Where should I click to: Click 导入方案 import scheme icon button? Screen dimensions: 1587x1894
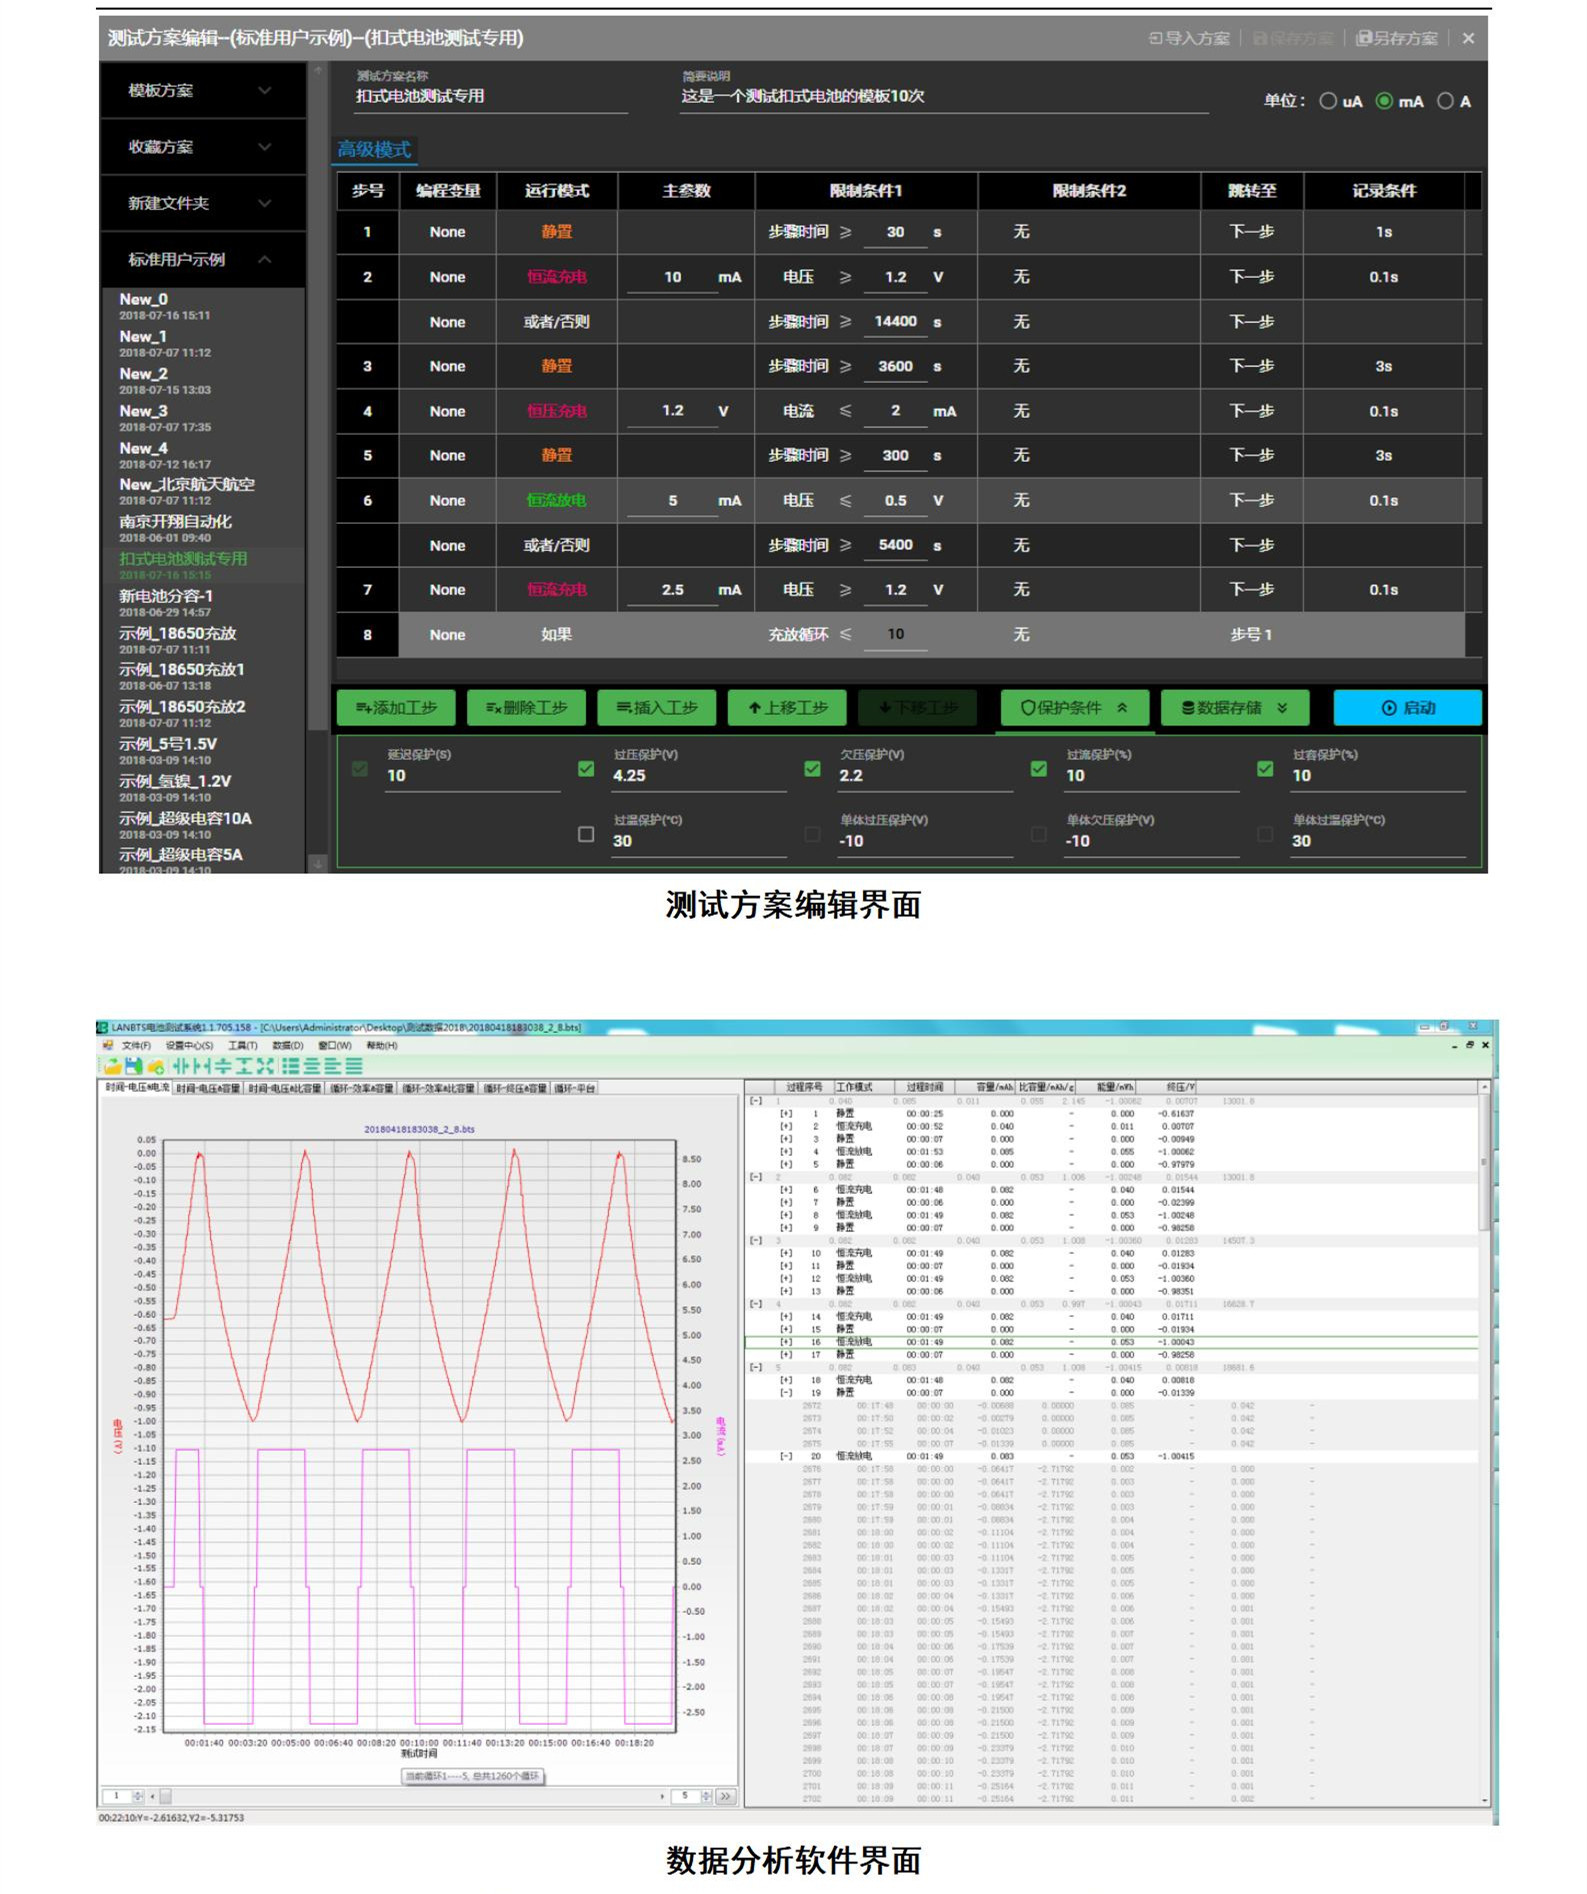click(1189, 38)
